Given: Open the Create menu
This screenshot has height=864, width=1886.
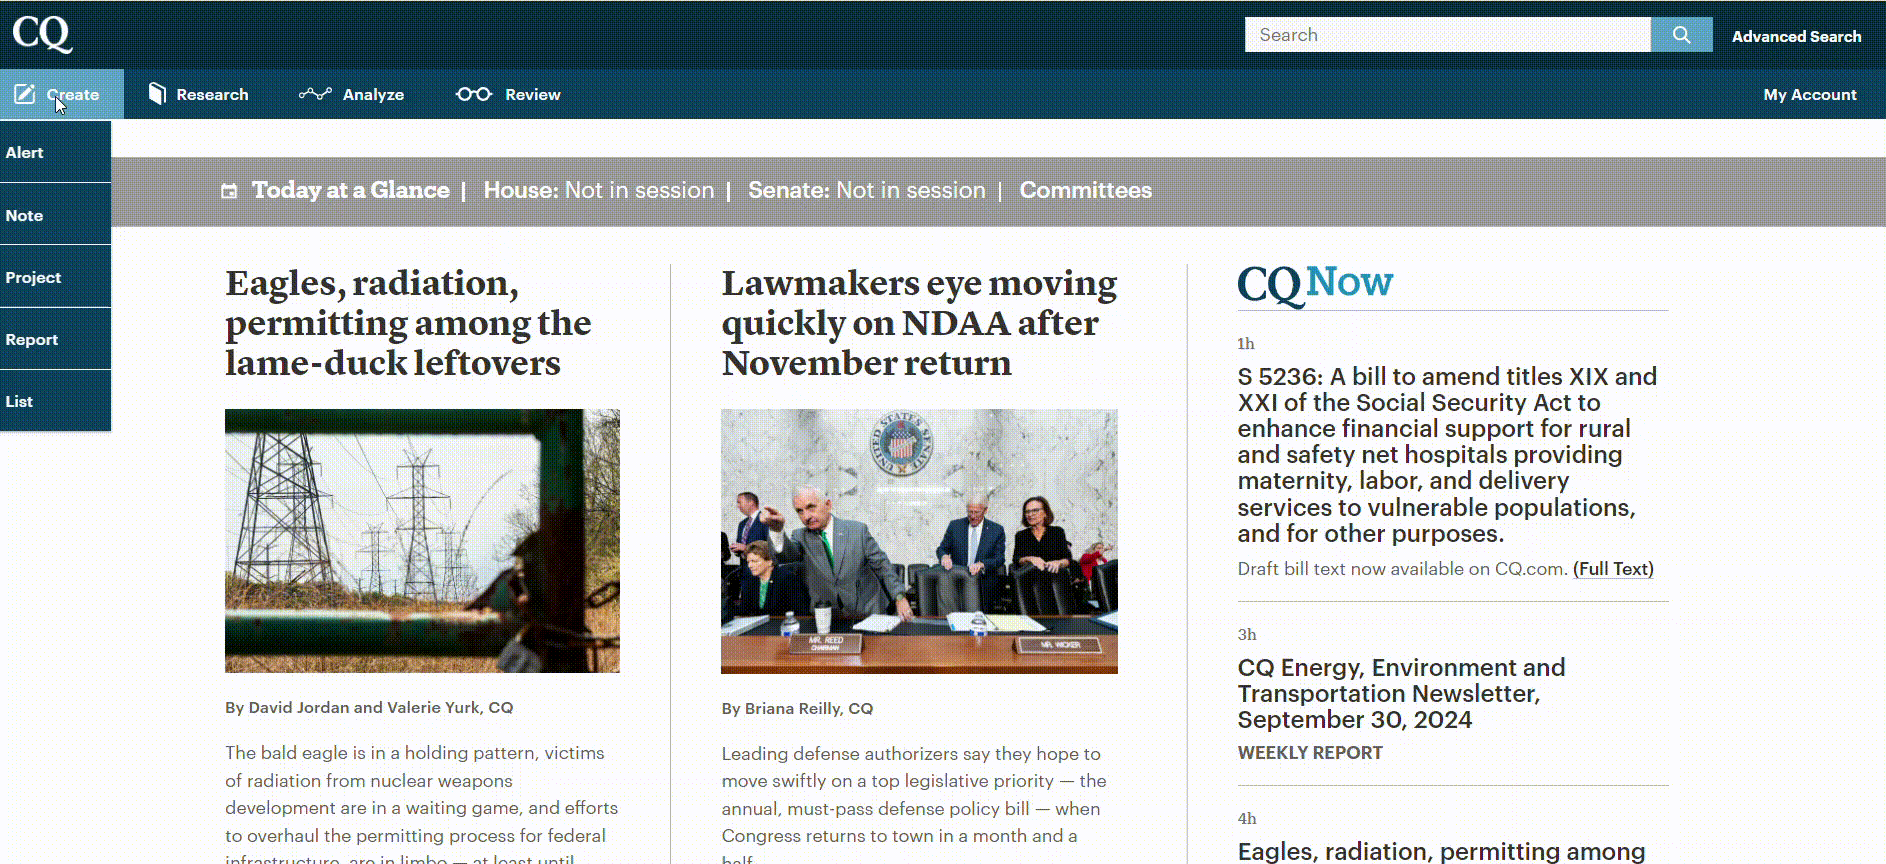Looking at the screenshot, I should click(x=62, y=94).
